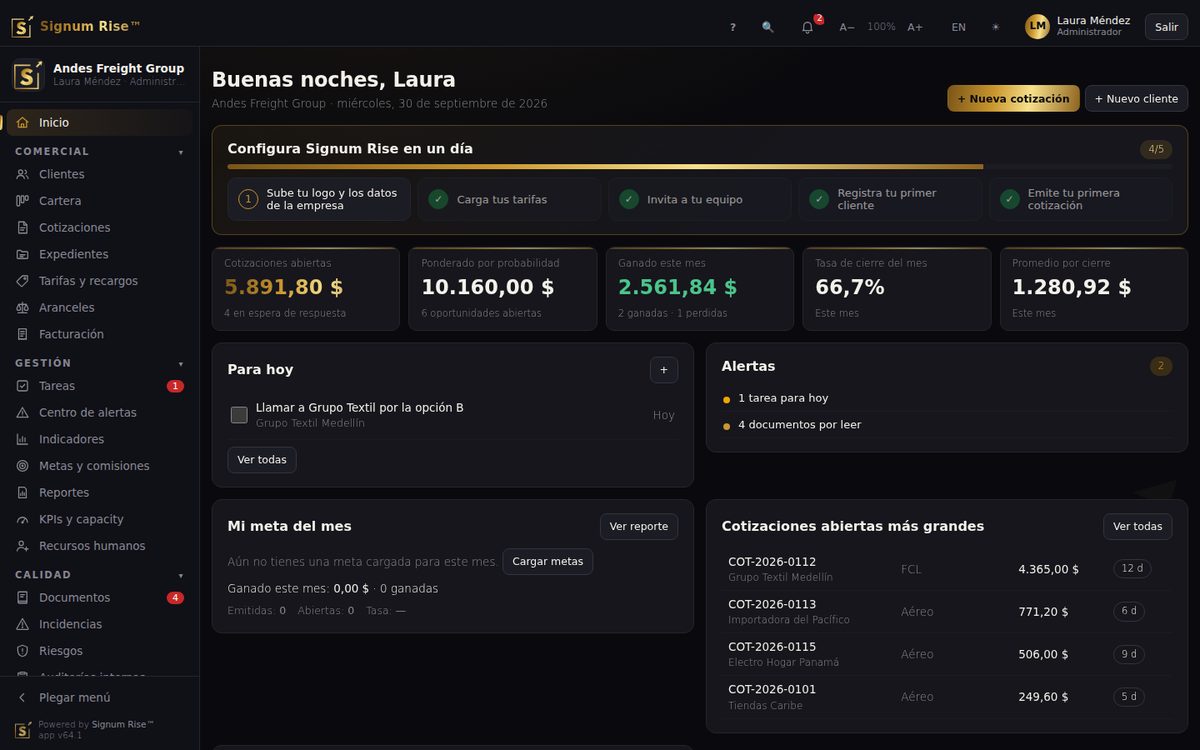The height and width of the screenshot is (750, 1200).
Task: Click the Promedio por cierre 1.280,92 $ card
Action: pos(1094,289)
